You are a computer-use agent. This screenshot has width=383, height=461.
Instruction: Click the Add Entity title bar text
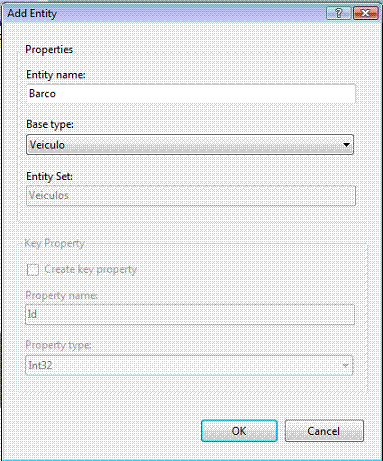(32, 13)
